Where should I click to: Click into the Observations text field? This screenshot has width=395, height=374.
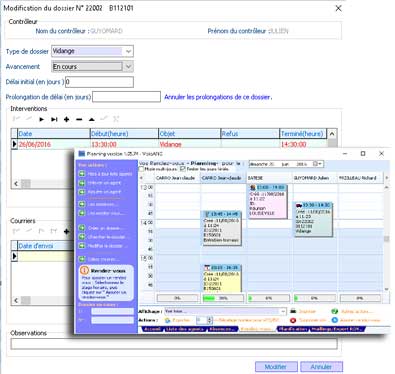point(174,344)
